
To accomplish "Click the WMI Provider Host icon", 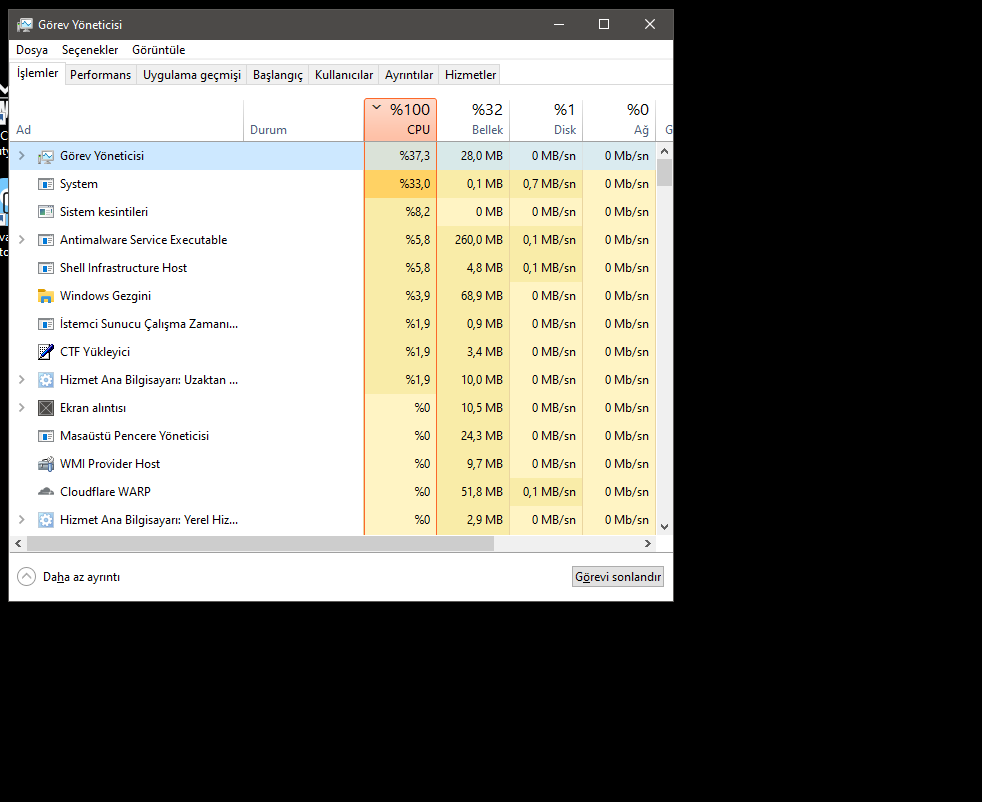I will (x=46, y=464).
